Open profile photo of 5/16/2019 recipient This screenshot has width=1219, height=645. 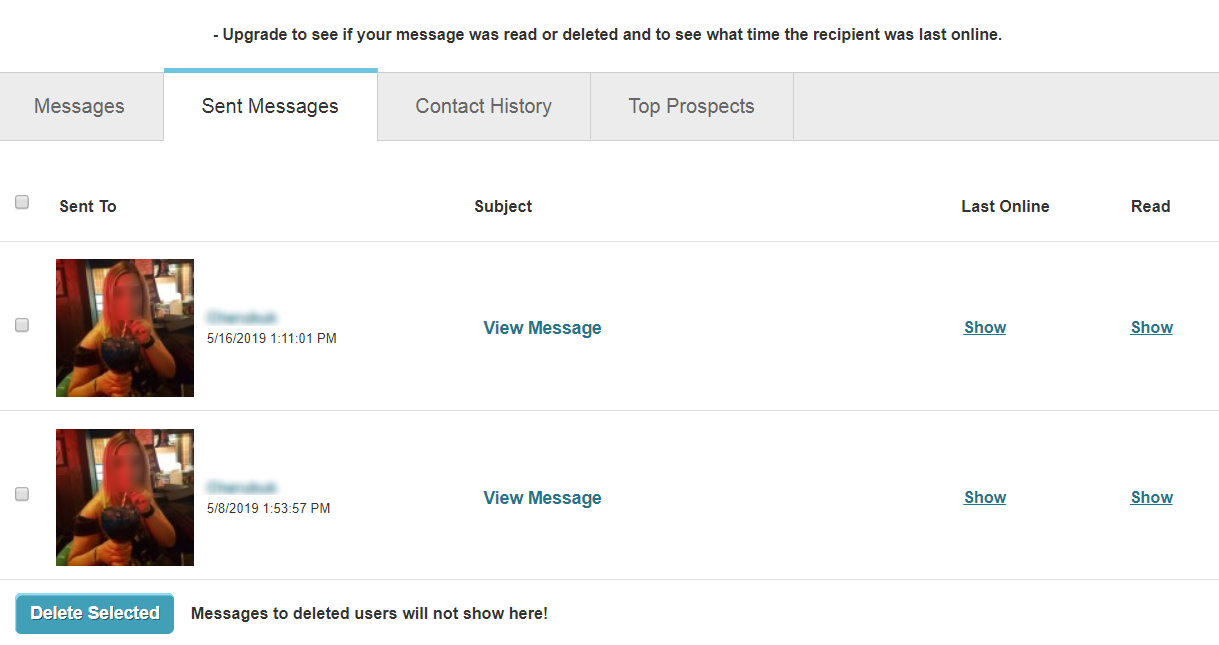[125, 328]
